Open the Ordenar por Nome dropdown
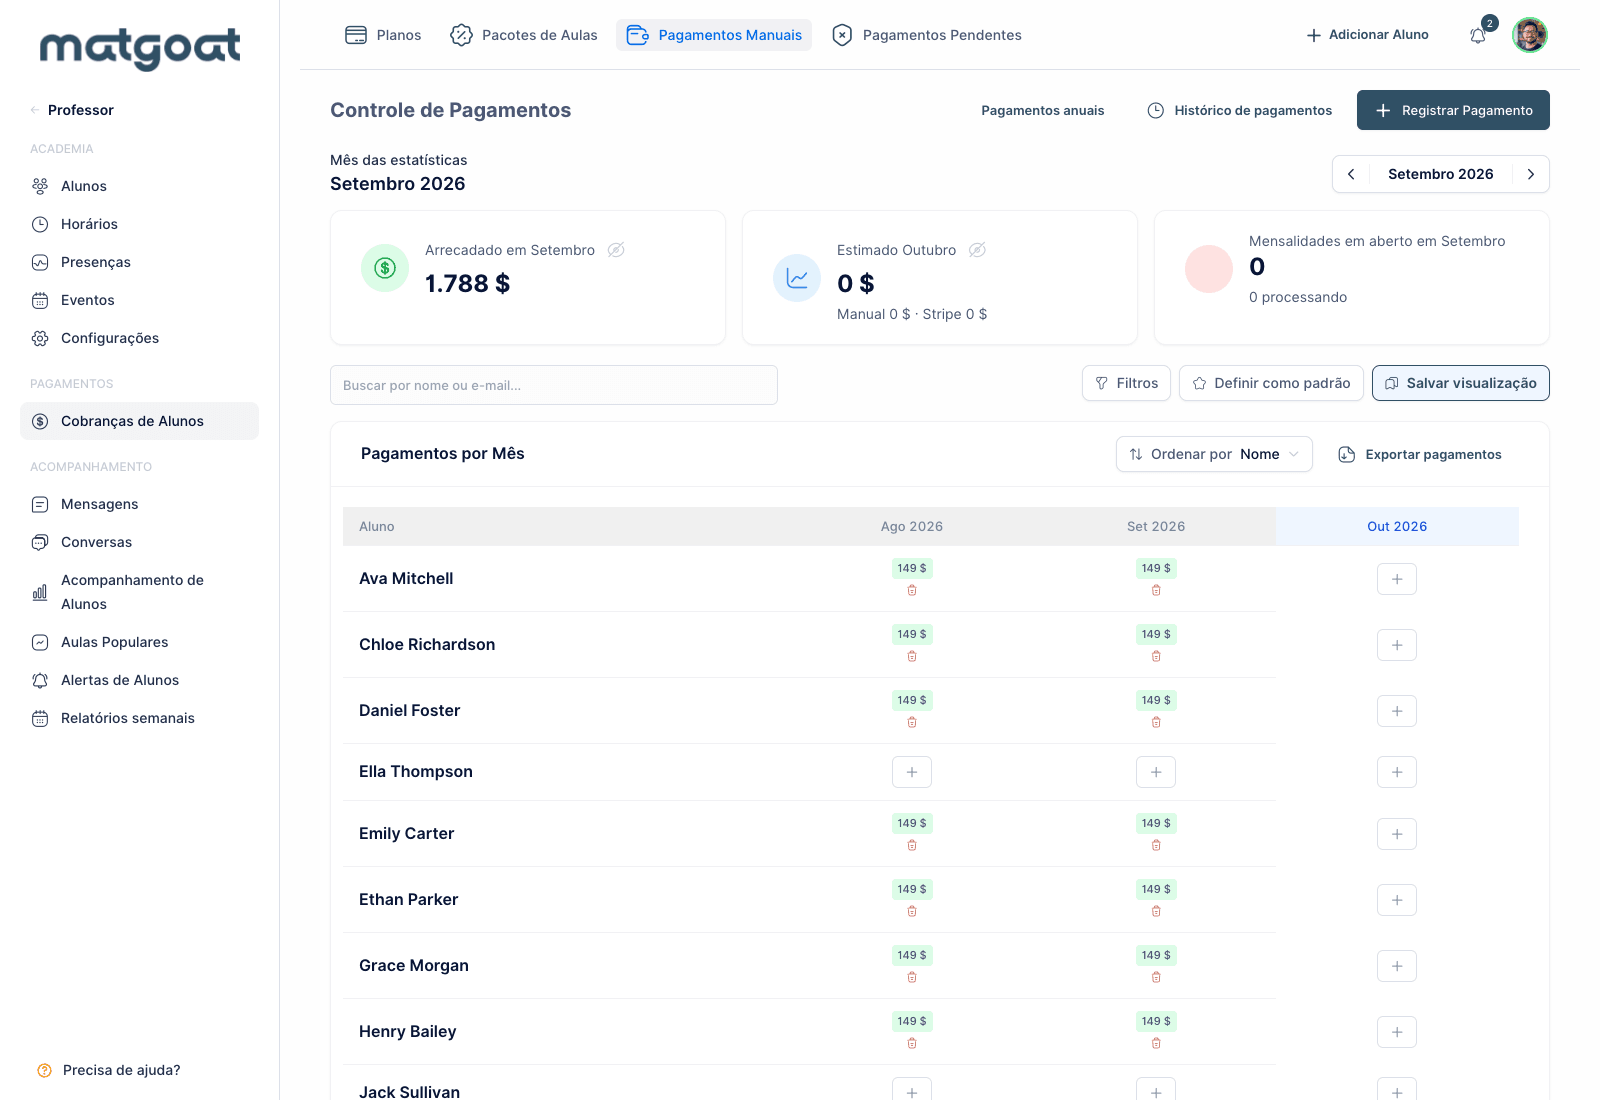 click(x=1214, y=454)
